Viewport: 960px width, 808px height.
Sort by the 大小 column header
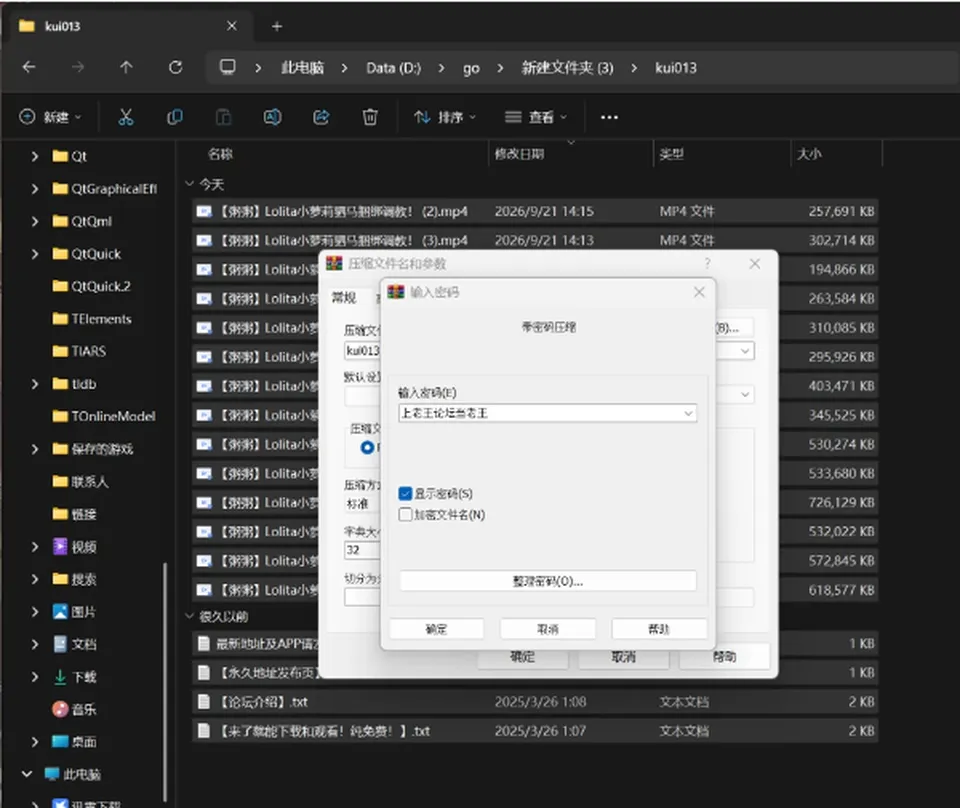click(x=809, y=154)
